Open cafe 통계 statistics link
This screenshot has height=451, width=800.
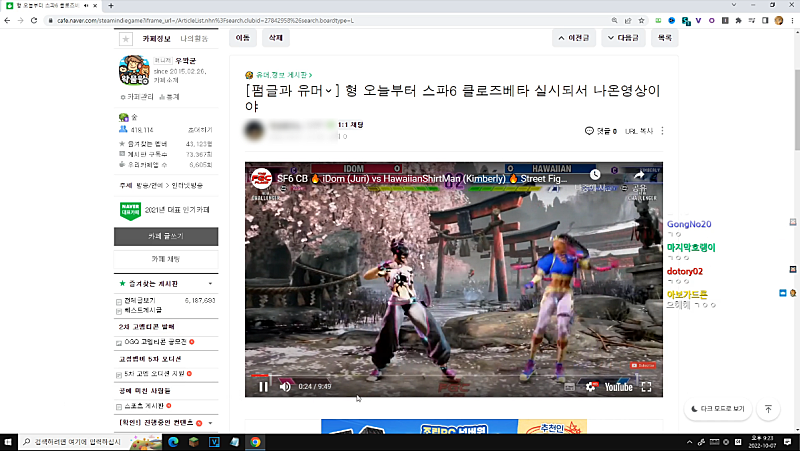(169, 97)
